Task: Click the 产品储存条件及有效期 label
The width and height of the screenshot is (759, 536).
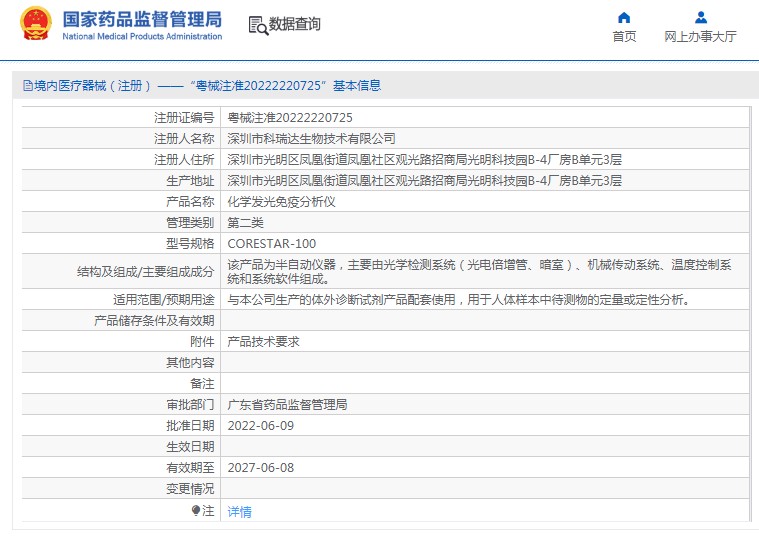Action: coord(154,321)
